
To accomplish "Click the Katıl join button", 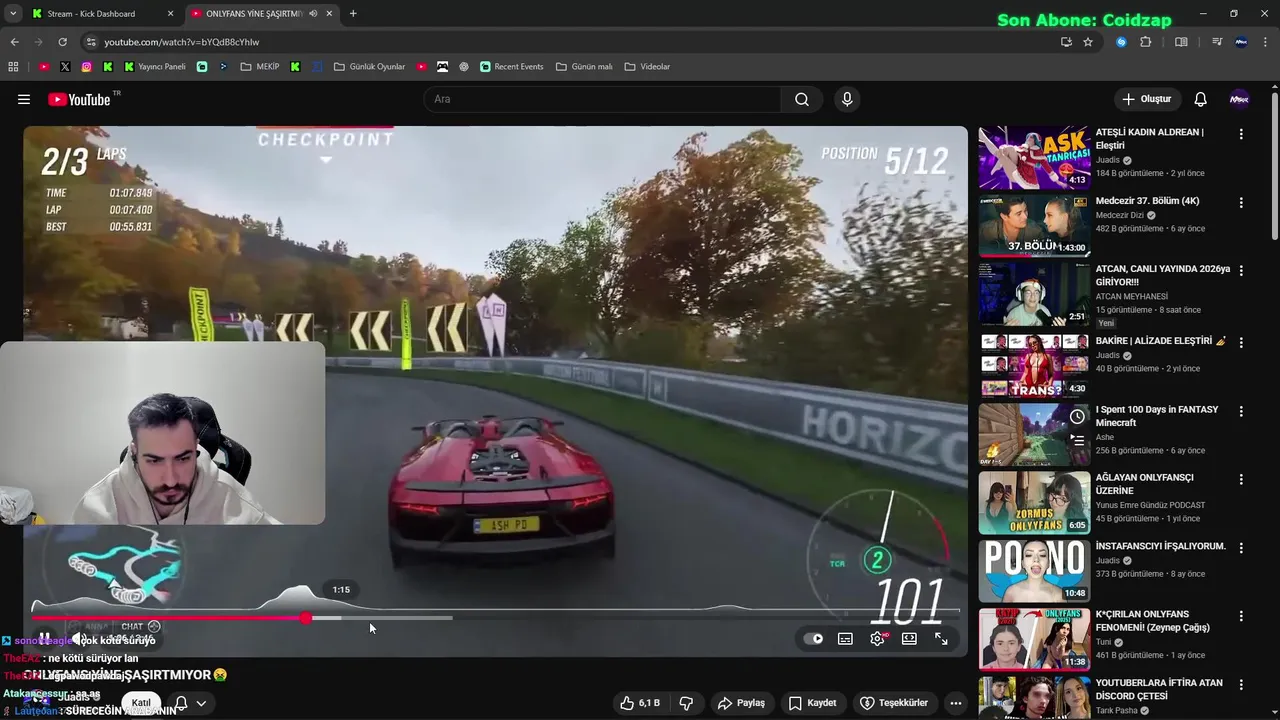I will 142,703.
